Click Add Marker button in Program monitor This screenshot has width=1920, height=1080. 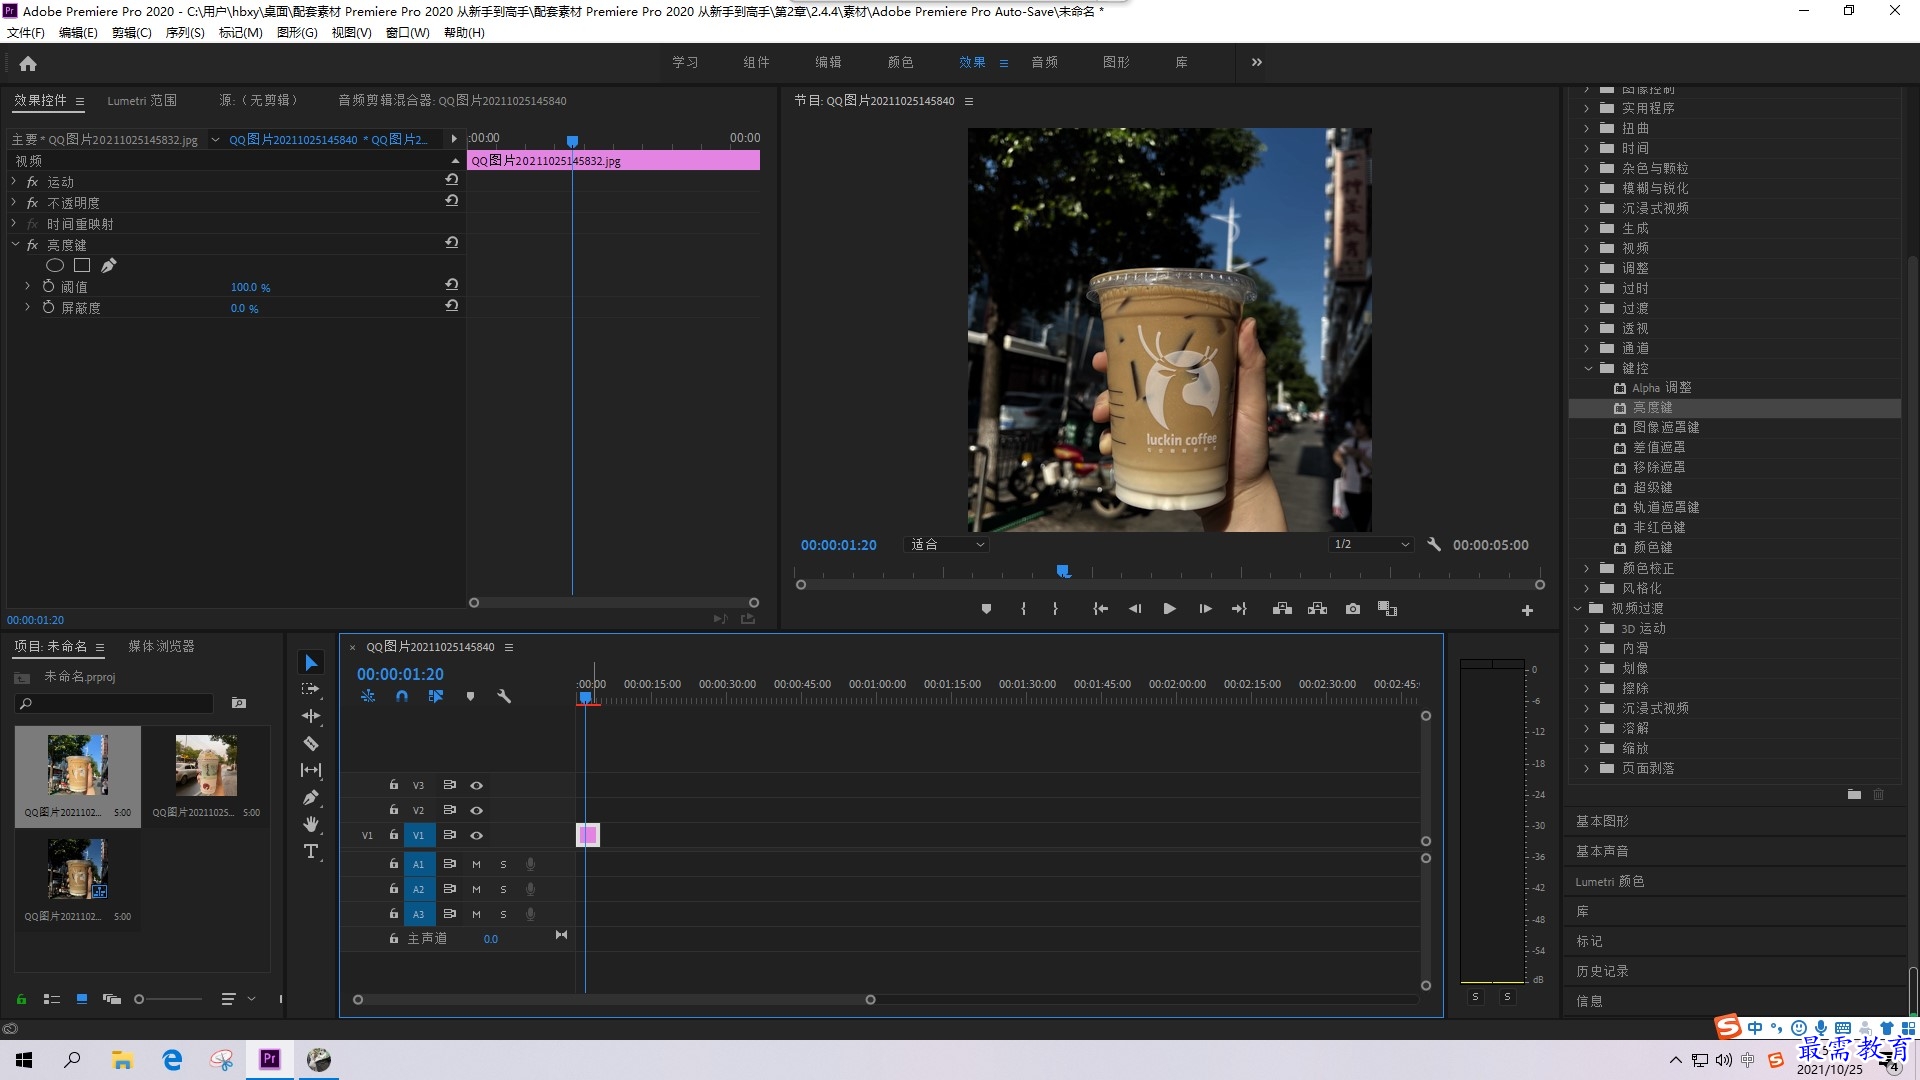[x=986, y=609]
